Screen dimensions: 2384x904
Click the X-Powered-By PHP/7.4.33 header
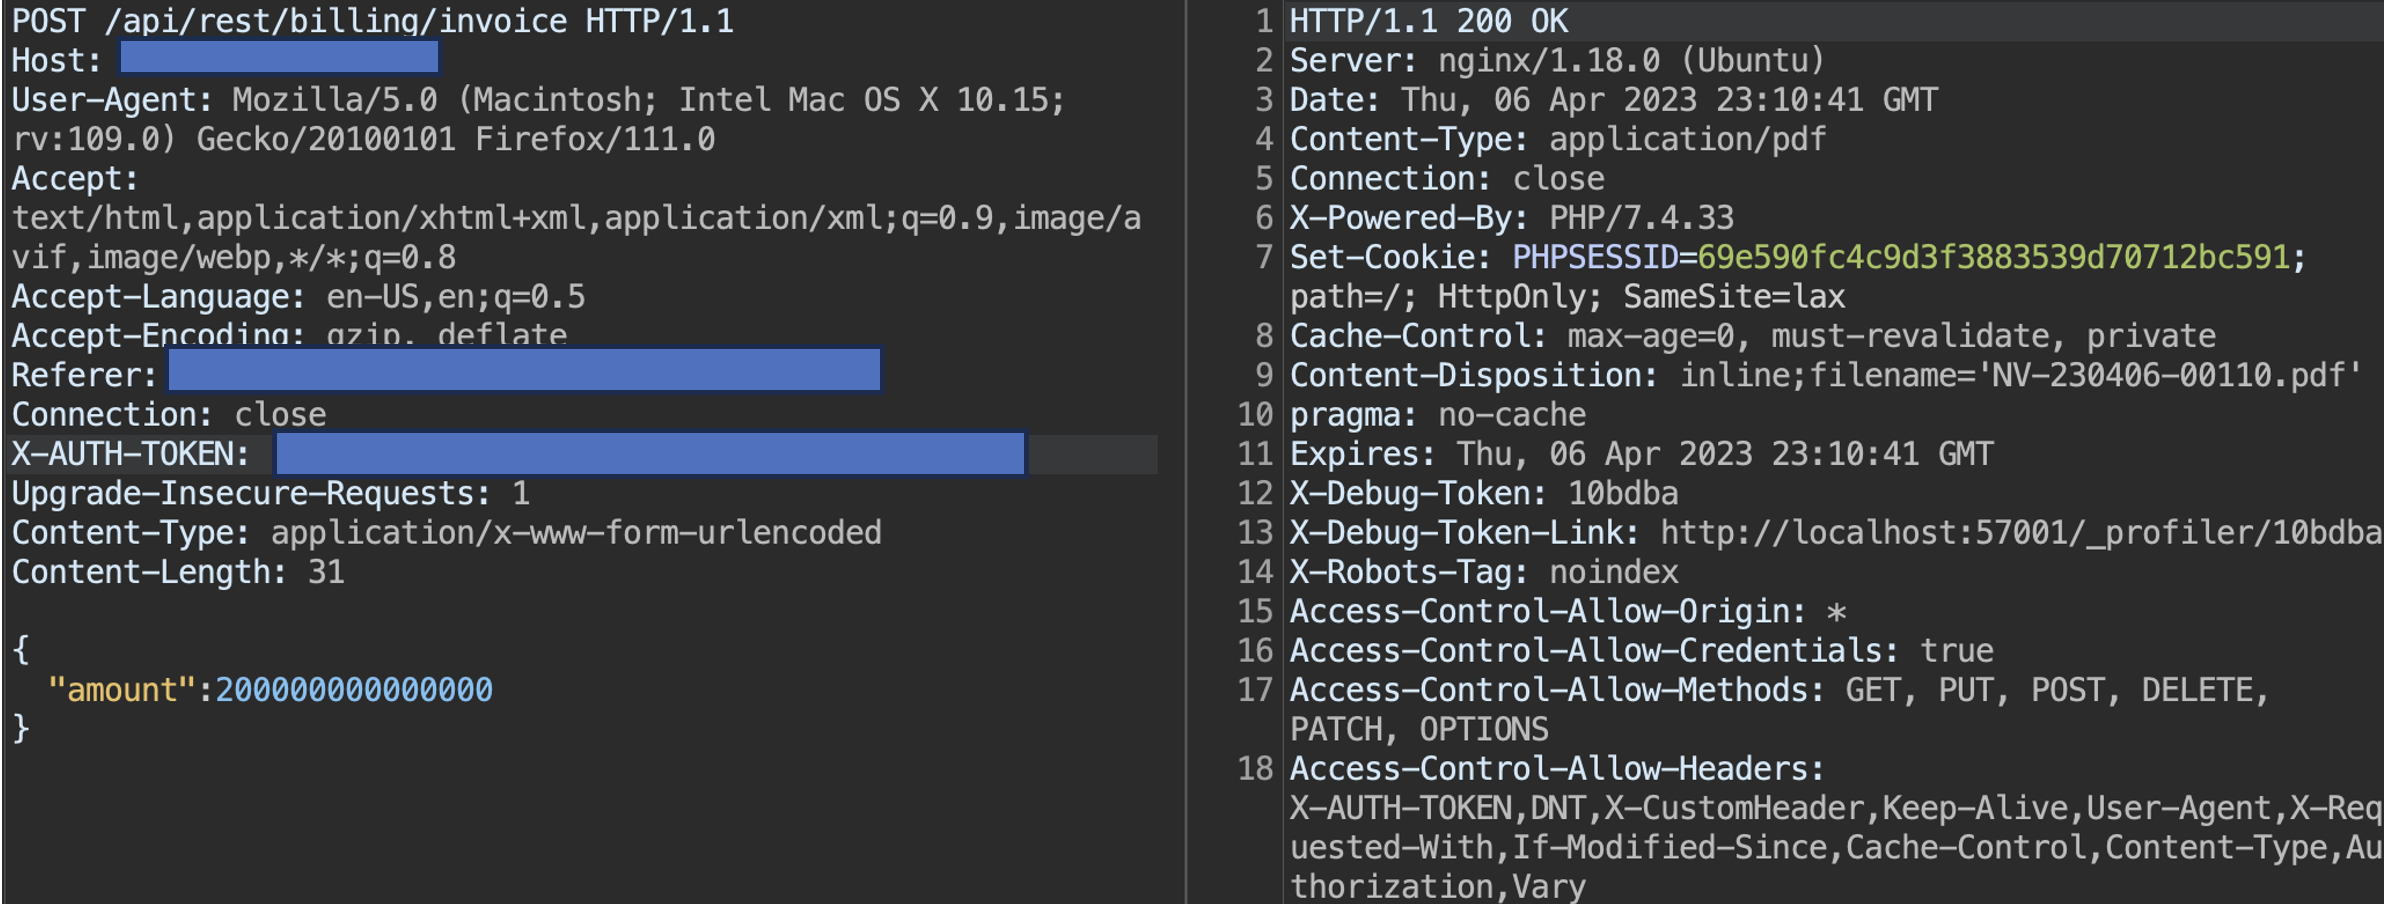point(1511,218)
